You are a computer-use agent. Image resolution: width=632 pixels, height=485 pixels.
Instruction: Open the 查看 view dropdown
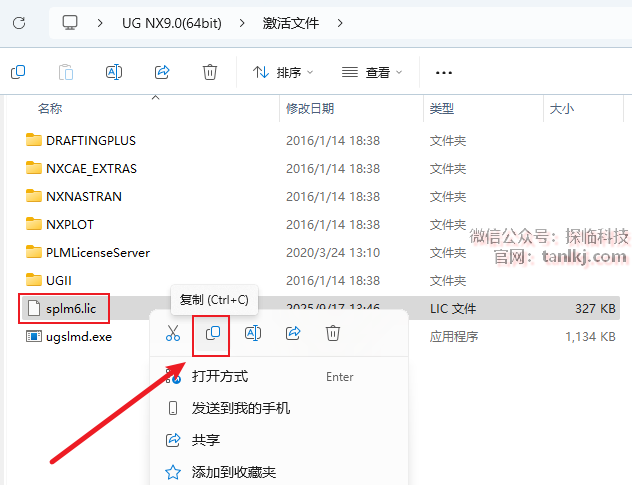coord(372,73)
